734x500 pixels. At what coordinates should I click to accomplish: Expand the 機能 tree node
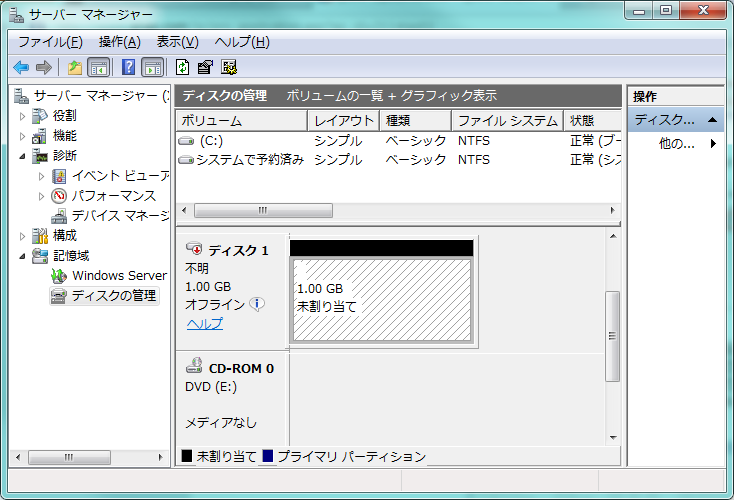[x=22, y=136]
